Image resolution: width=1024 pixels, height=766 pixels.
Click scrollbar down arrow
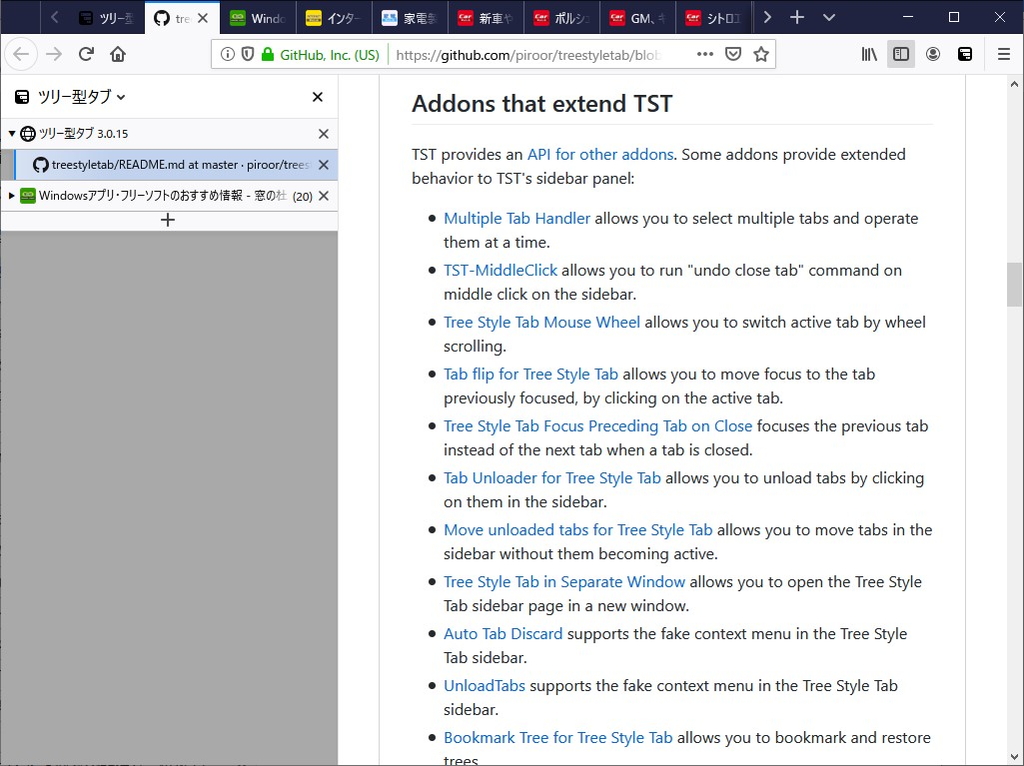tap(1014, 758)
